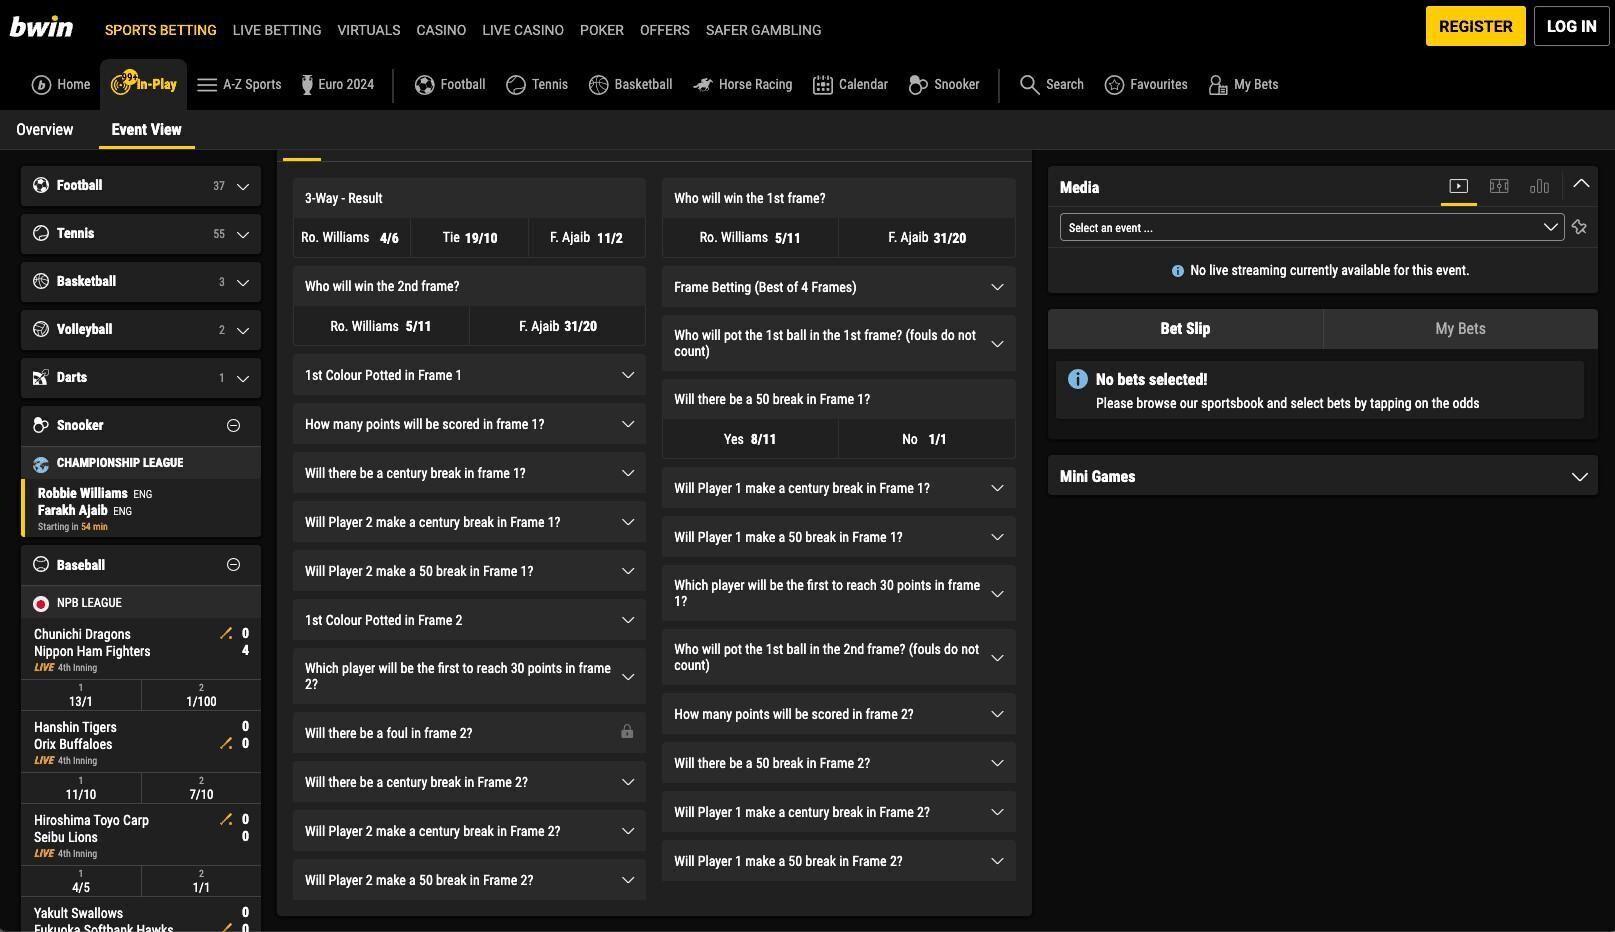Expand 1st Colour Potted in Frame 1
1615x932 pixels.
pyautogui.click(x=469, y=375)
